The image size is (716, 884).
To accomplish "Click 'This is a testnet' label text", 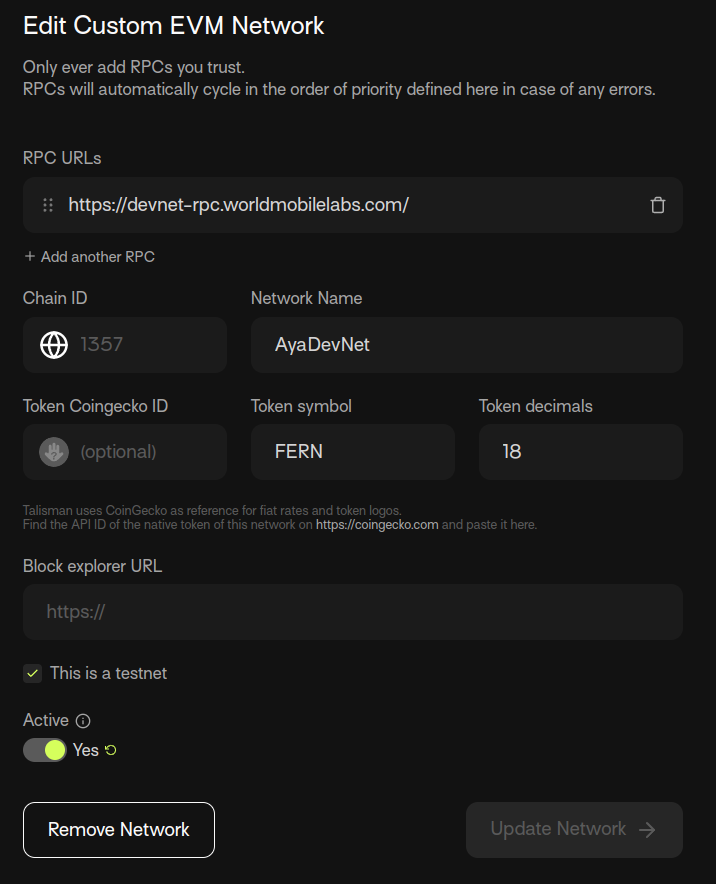I will point(108,673).
